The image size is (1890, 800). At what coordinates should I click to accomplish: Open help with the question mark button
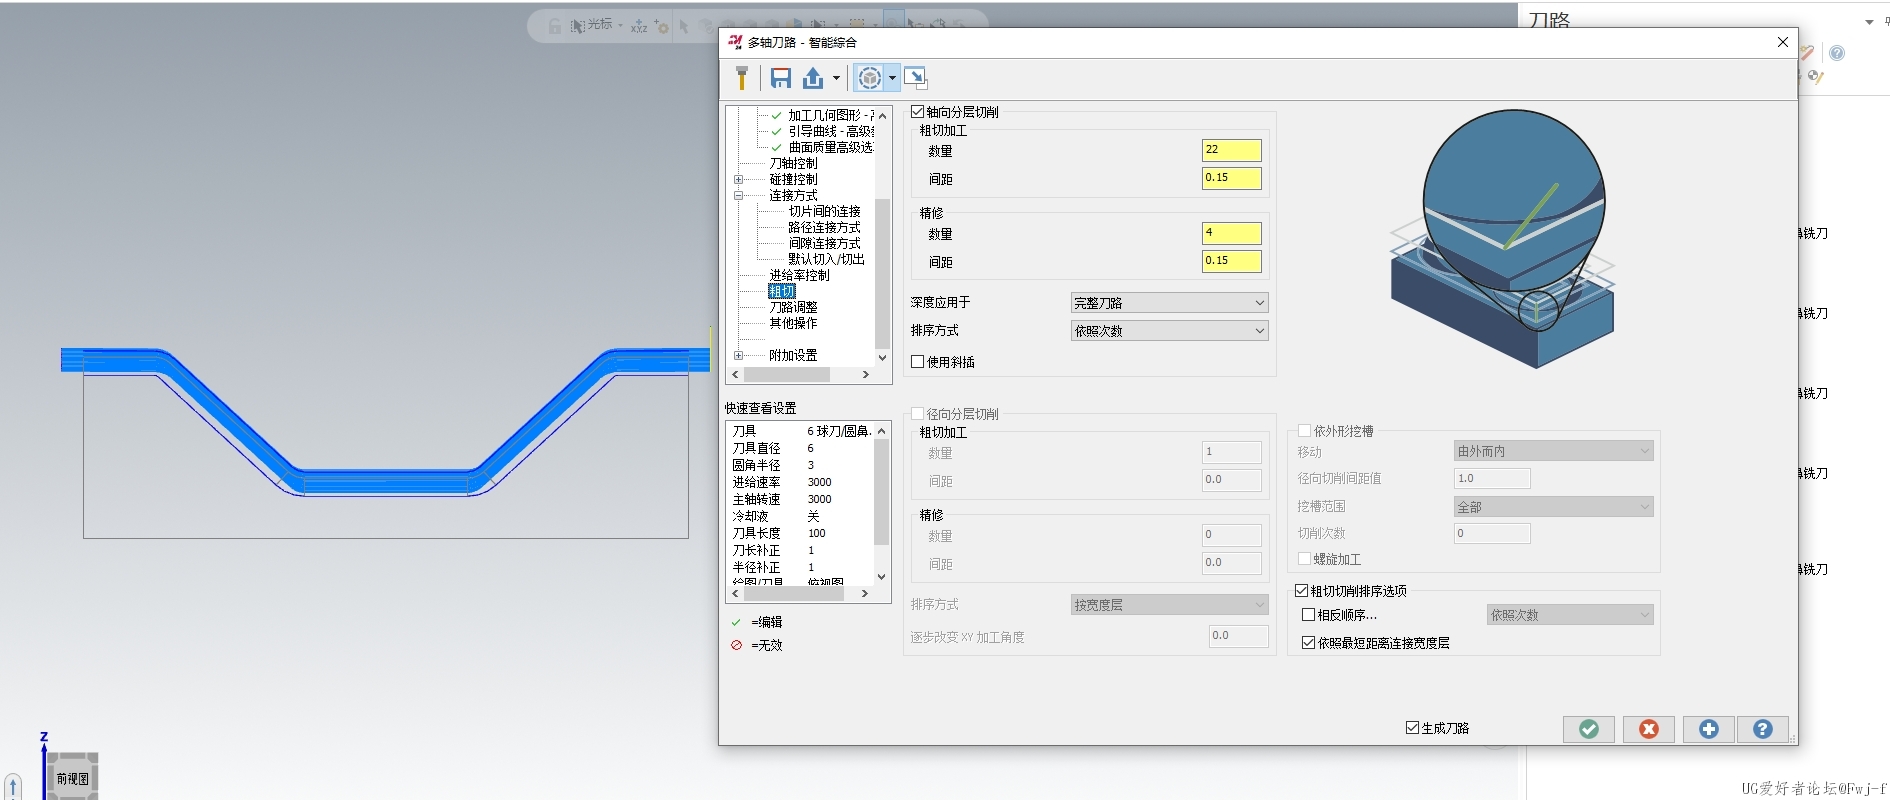click(1763, 729)
